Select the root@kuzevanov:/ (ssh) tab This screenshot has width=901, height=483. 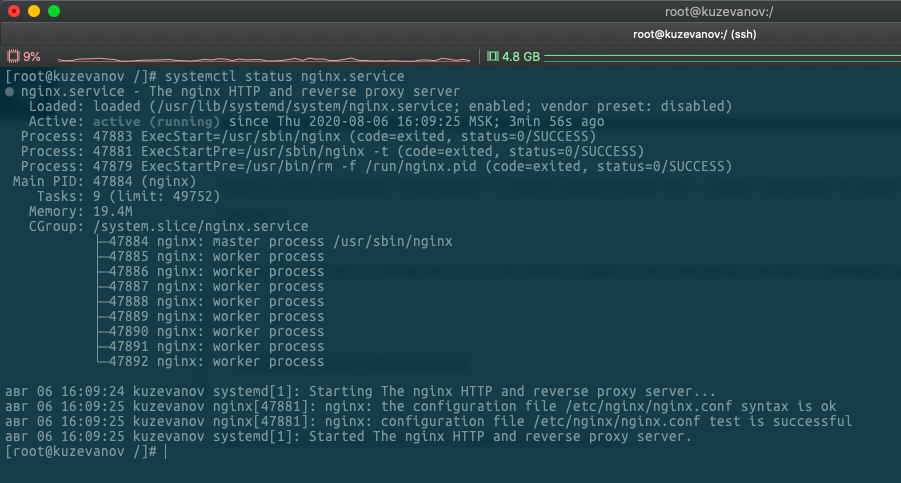pos(694,34)
